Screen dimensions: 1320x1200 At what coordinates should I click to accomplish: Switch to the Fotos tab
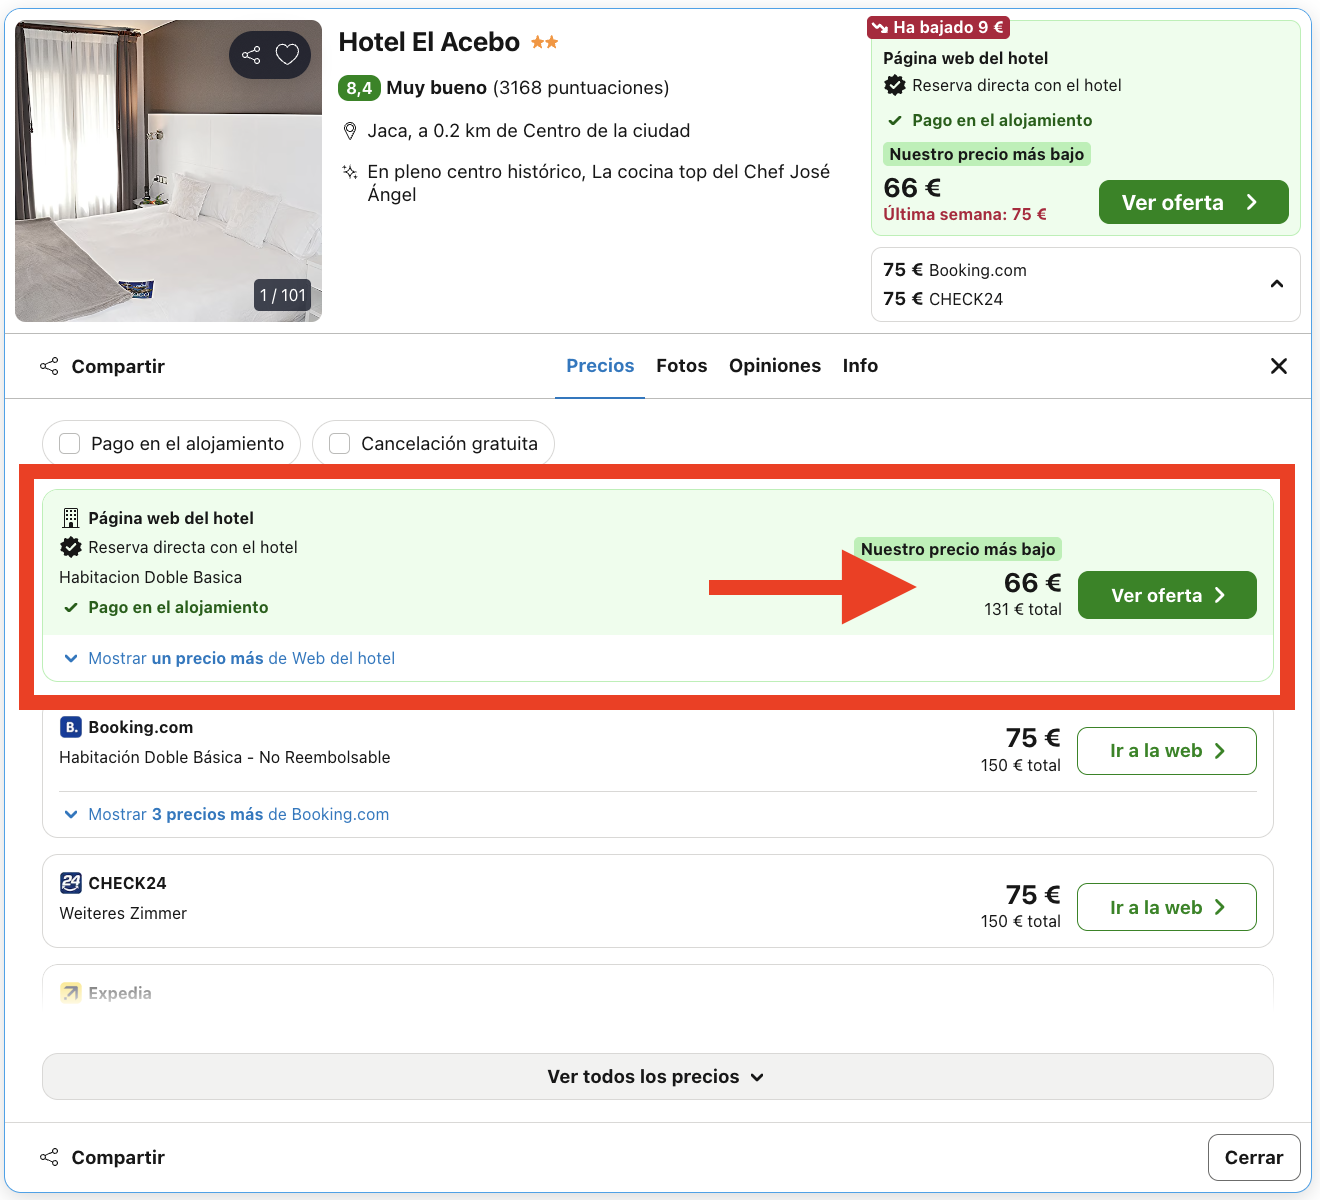(x=681, y=366)
